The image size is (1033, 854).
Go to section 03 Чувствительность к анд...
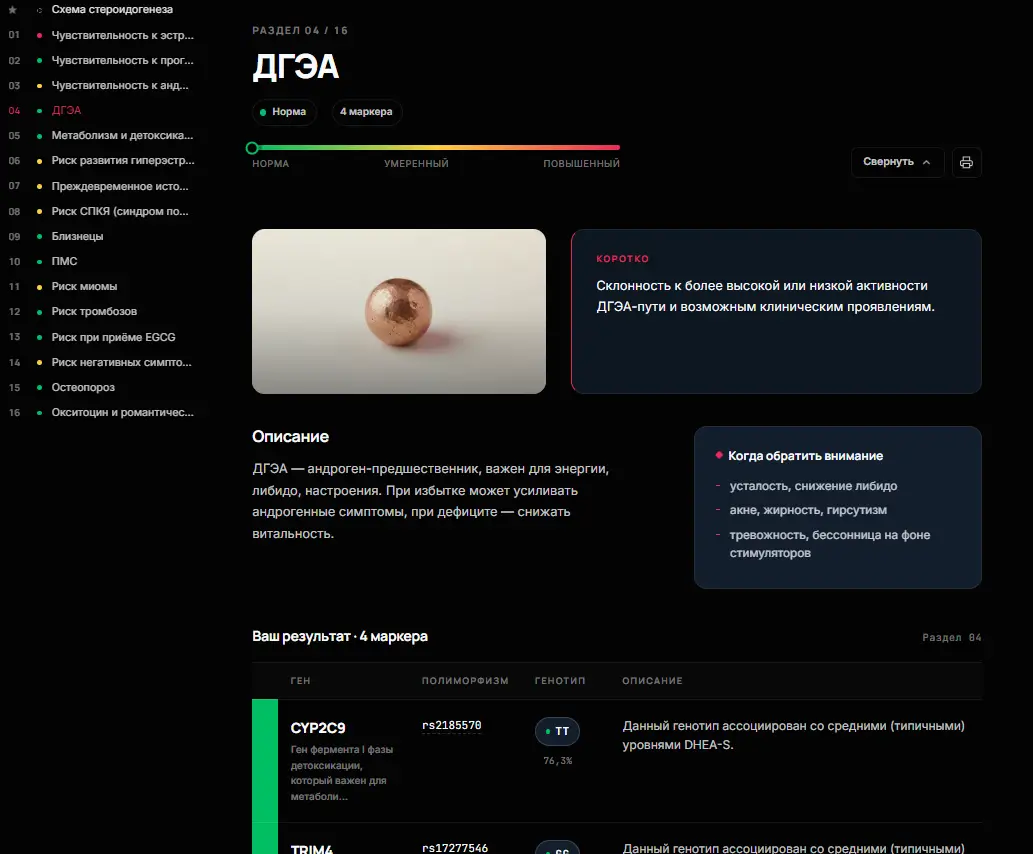[120, 85]
